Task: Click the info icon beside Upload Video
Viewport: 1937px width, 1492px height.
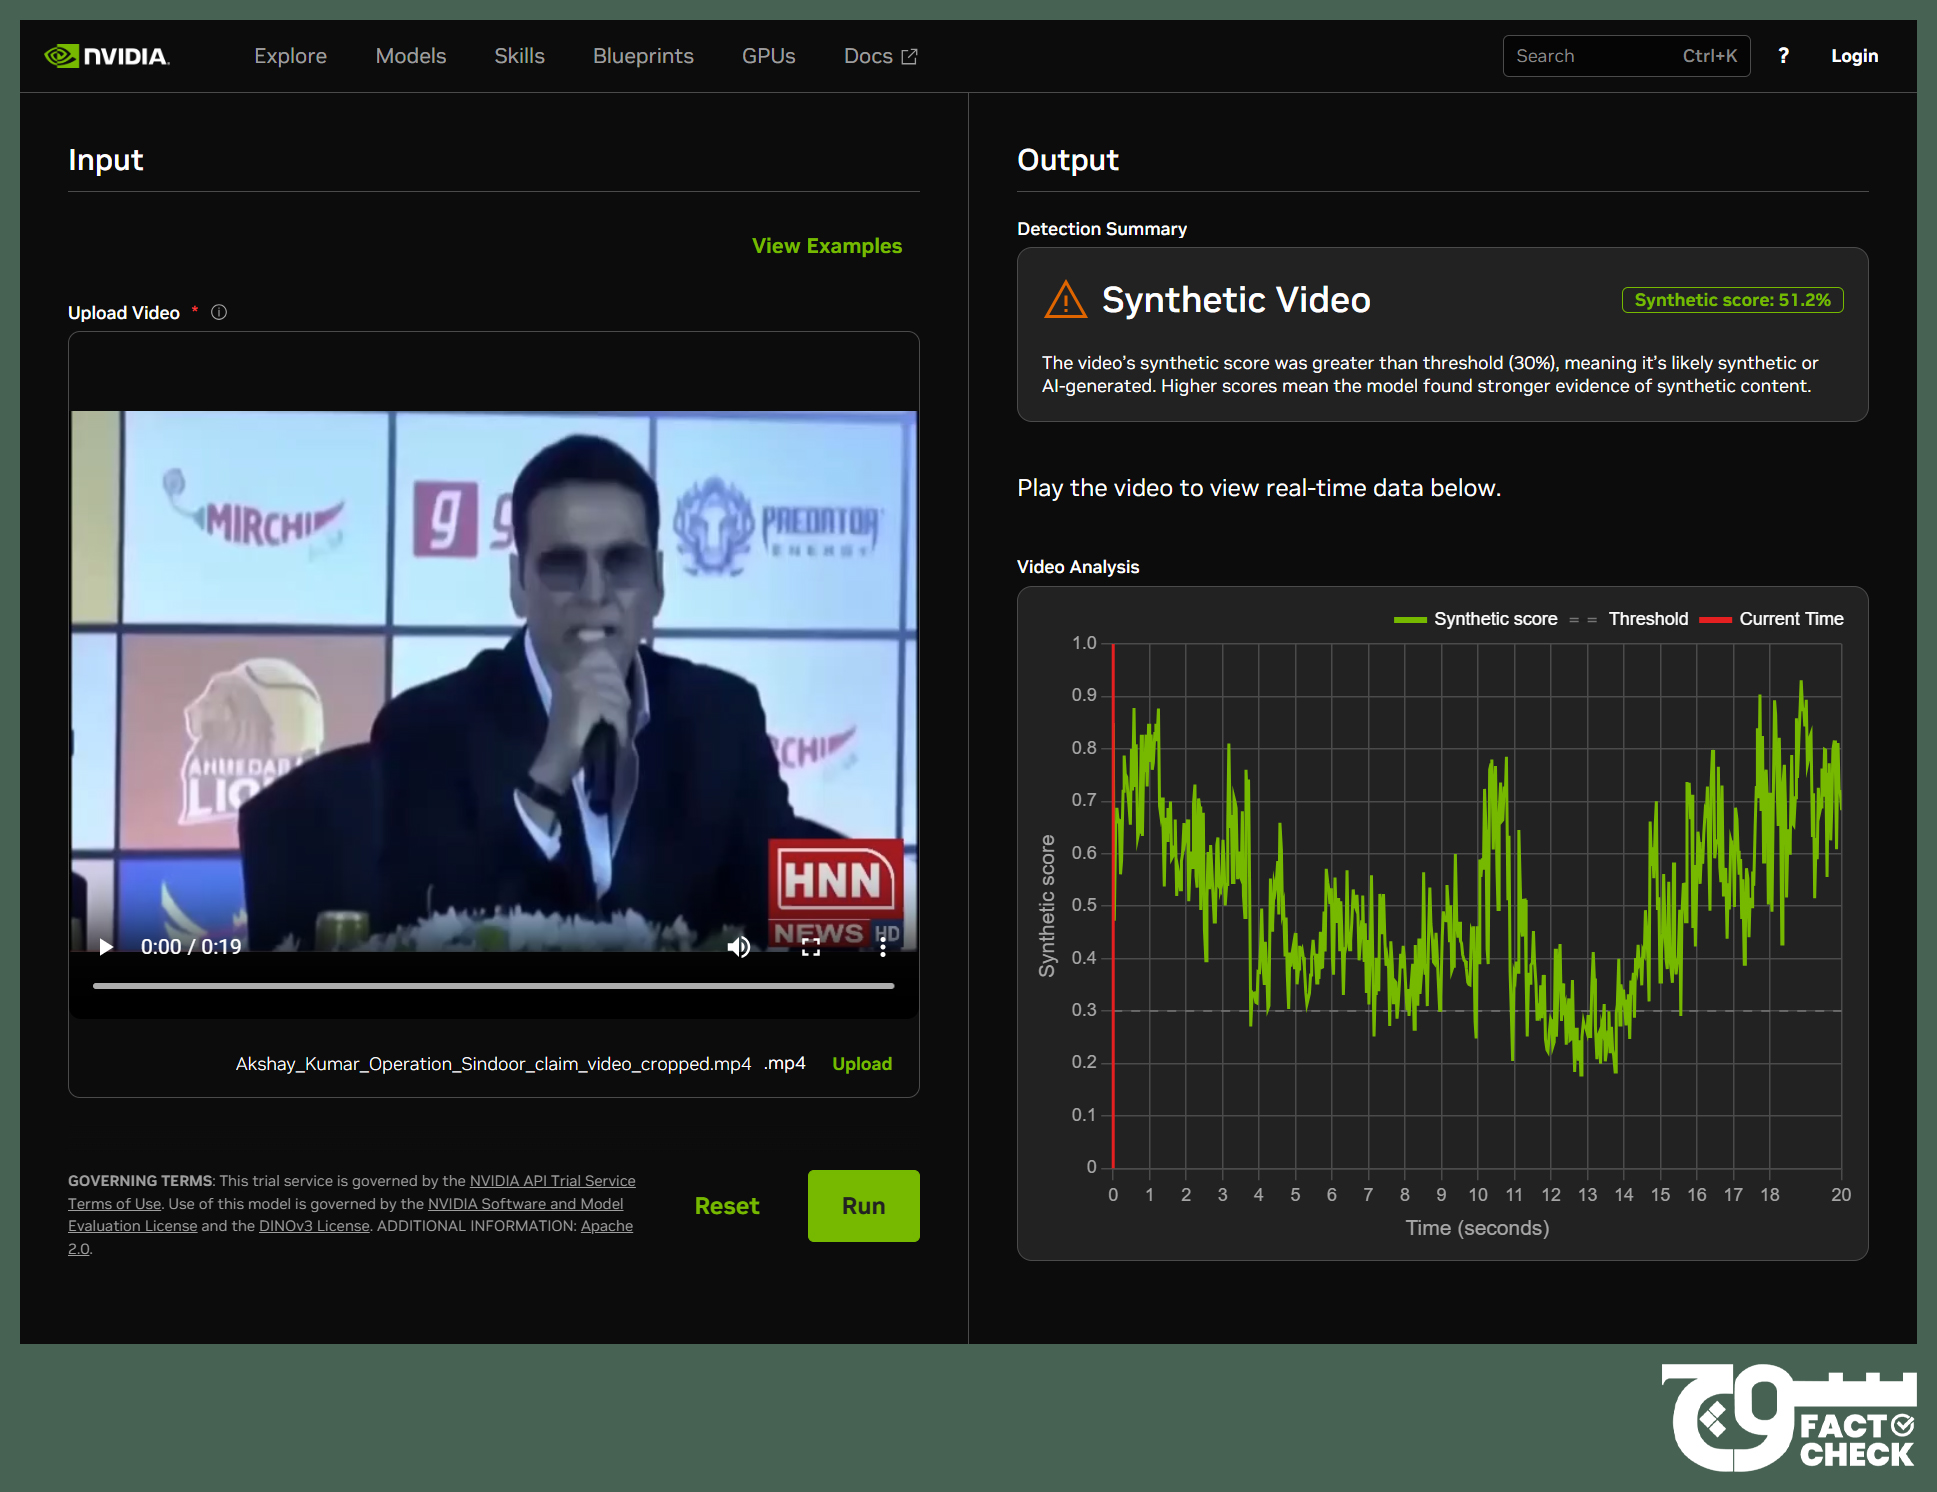Action: [219, 312]
